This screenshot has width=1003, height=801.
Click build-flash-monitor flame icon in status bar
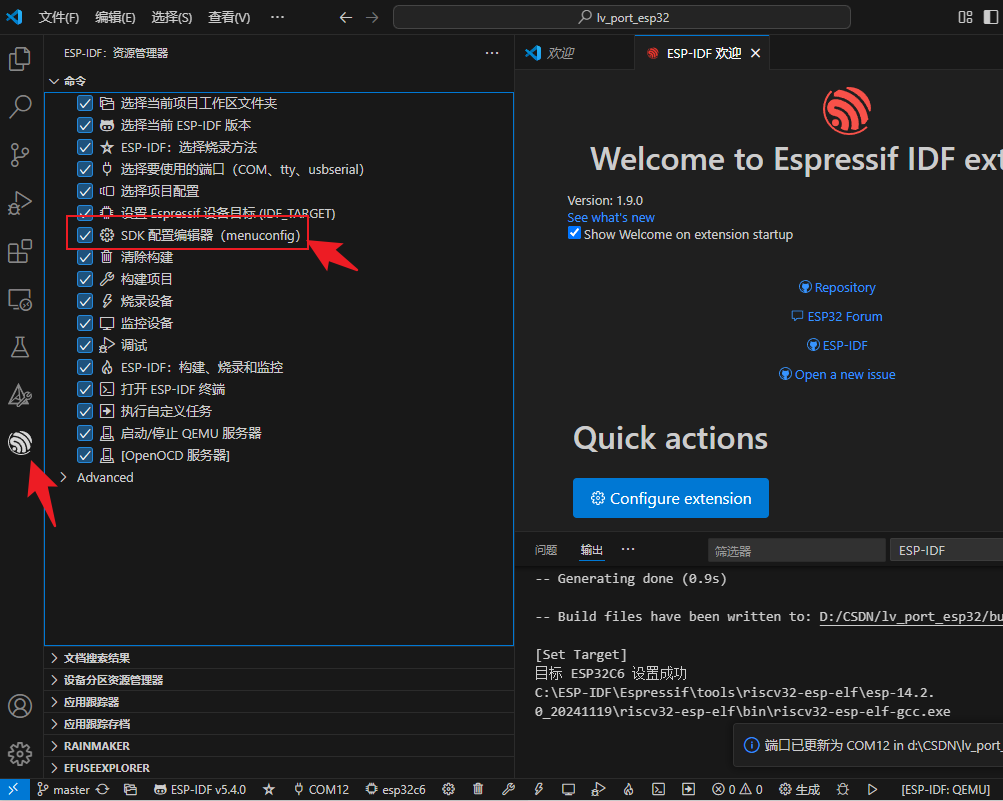629,789
